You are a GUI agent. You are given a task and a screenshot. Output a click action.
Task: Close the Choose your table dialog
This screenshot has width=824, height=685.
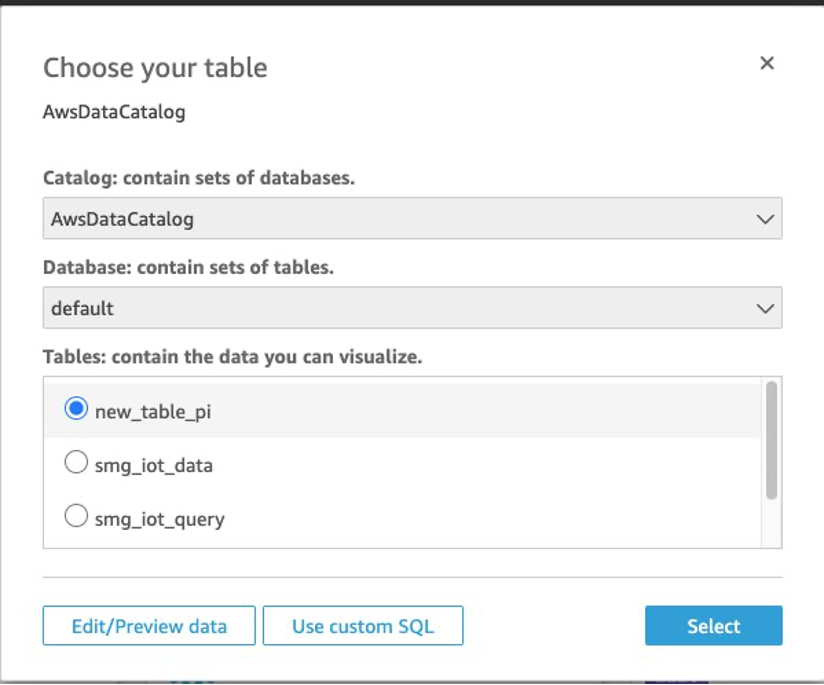767,63
